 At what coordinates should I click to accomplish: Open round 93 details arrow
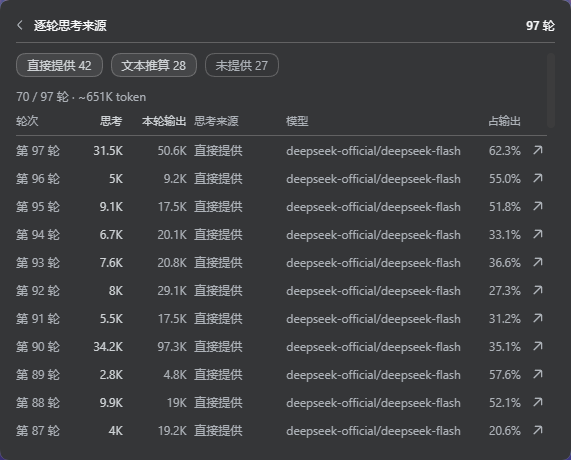pos(538,262)
